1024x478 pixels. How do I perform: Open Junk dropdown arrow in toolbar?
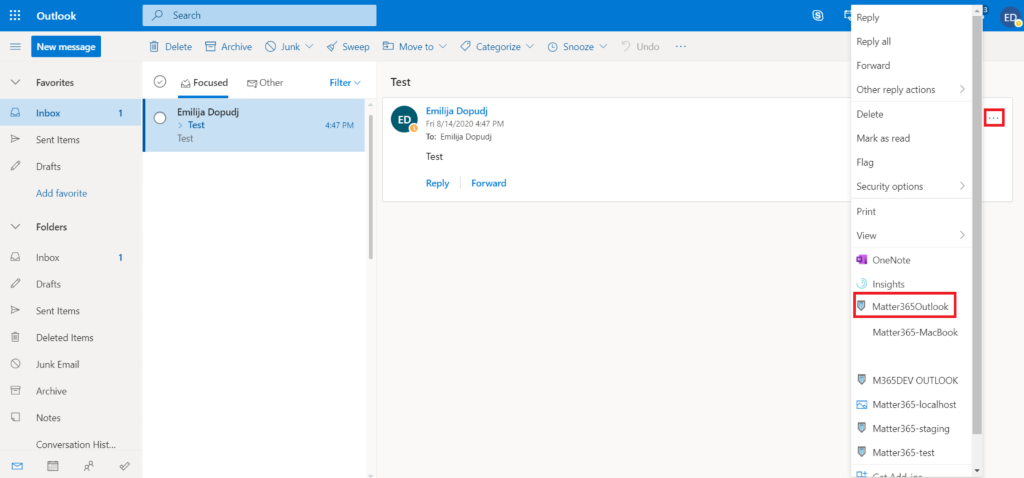point(310,46)
